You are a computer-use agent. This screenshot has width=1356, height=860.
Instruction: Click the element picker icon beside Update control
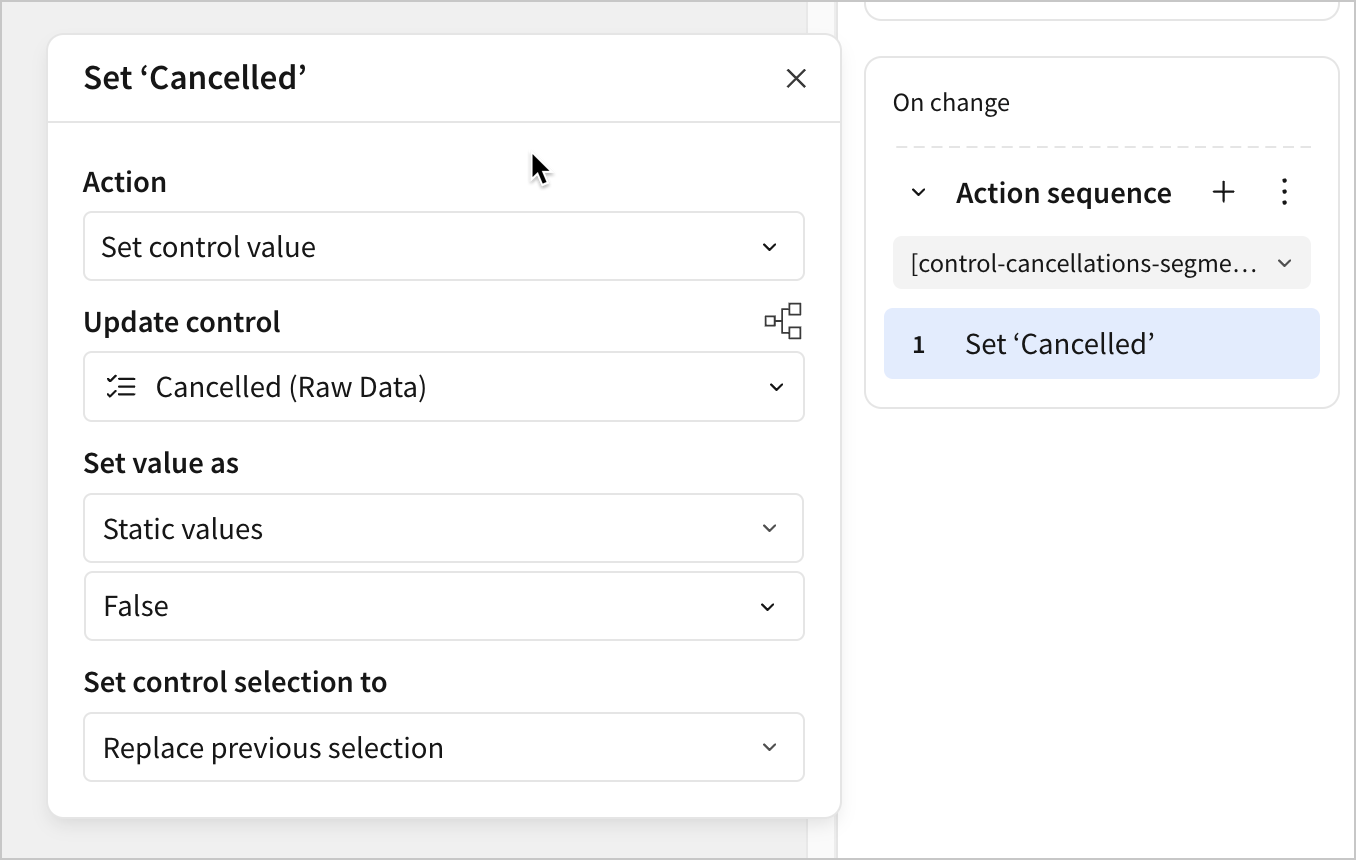(783, 321)
